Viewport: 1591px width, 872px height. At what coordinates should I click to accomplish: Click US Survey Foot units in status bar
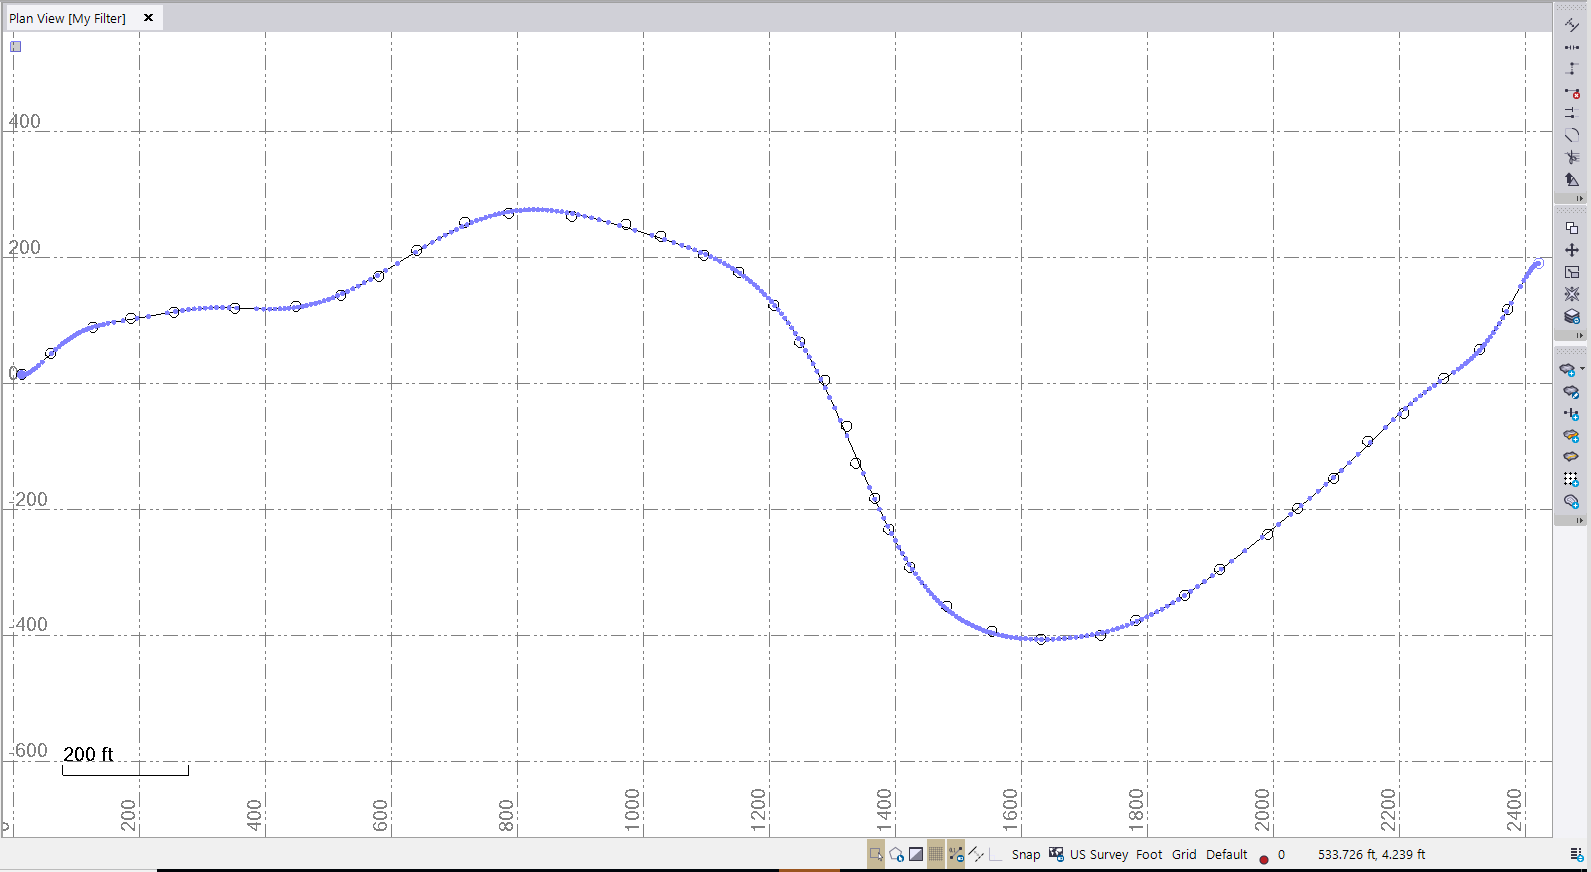1098,854
